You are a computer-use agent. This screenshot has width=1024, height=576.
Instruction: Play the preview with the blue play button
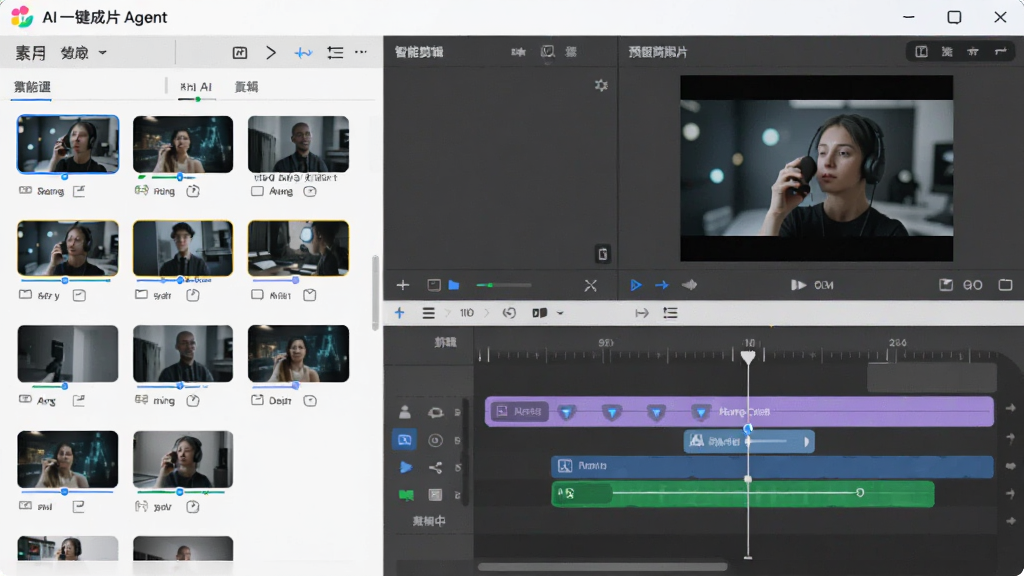(x=635, y=285)
